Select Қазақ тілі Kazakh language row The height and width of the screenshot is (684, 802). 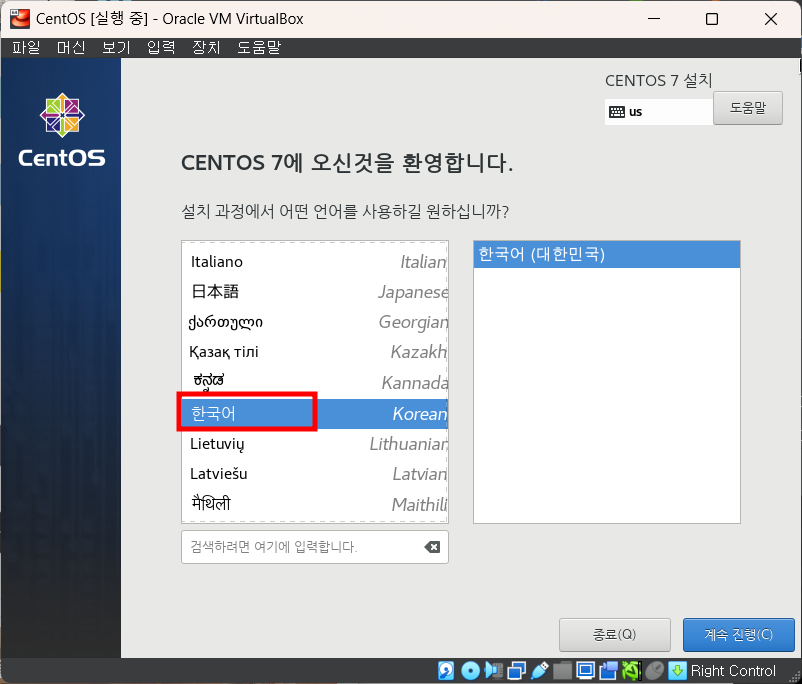315,352
